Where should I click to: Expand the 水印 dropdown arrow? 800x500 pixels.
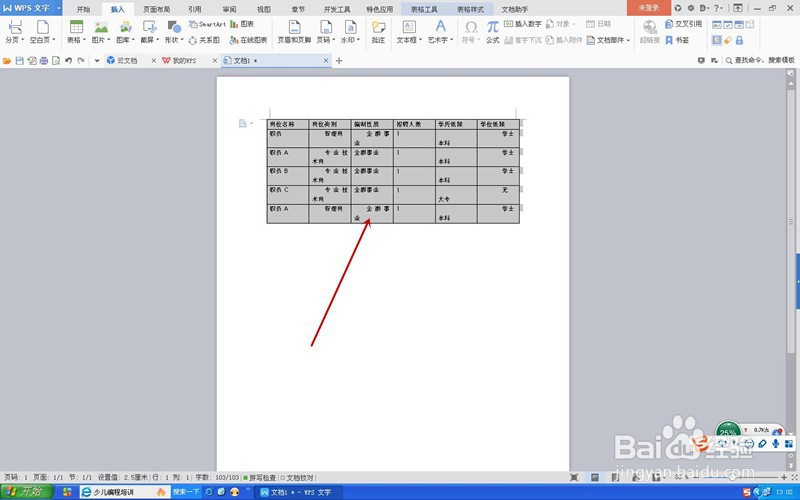point(359,40)
